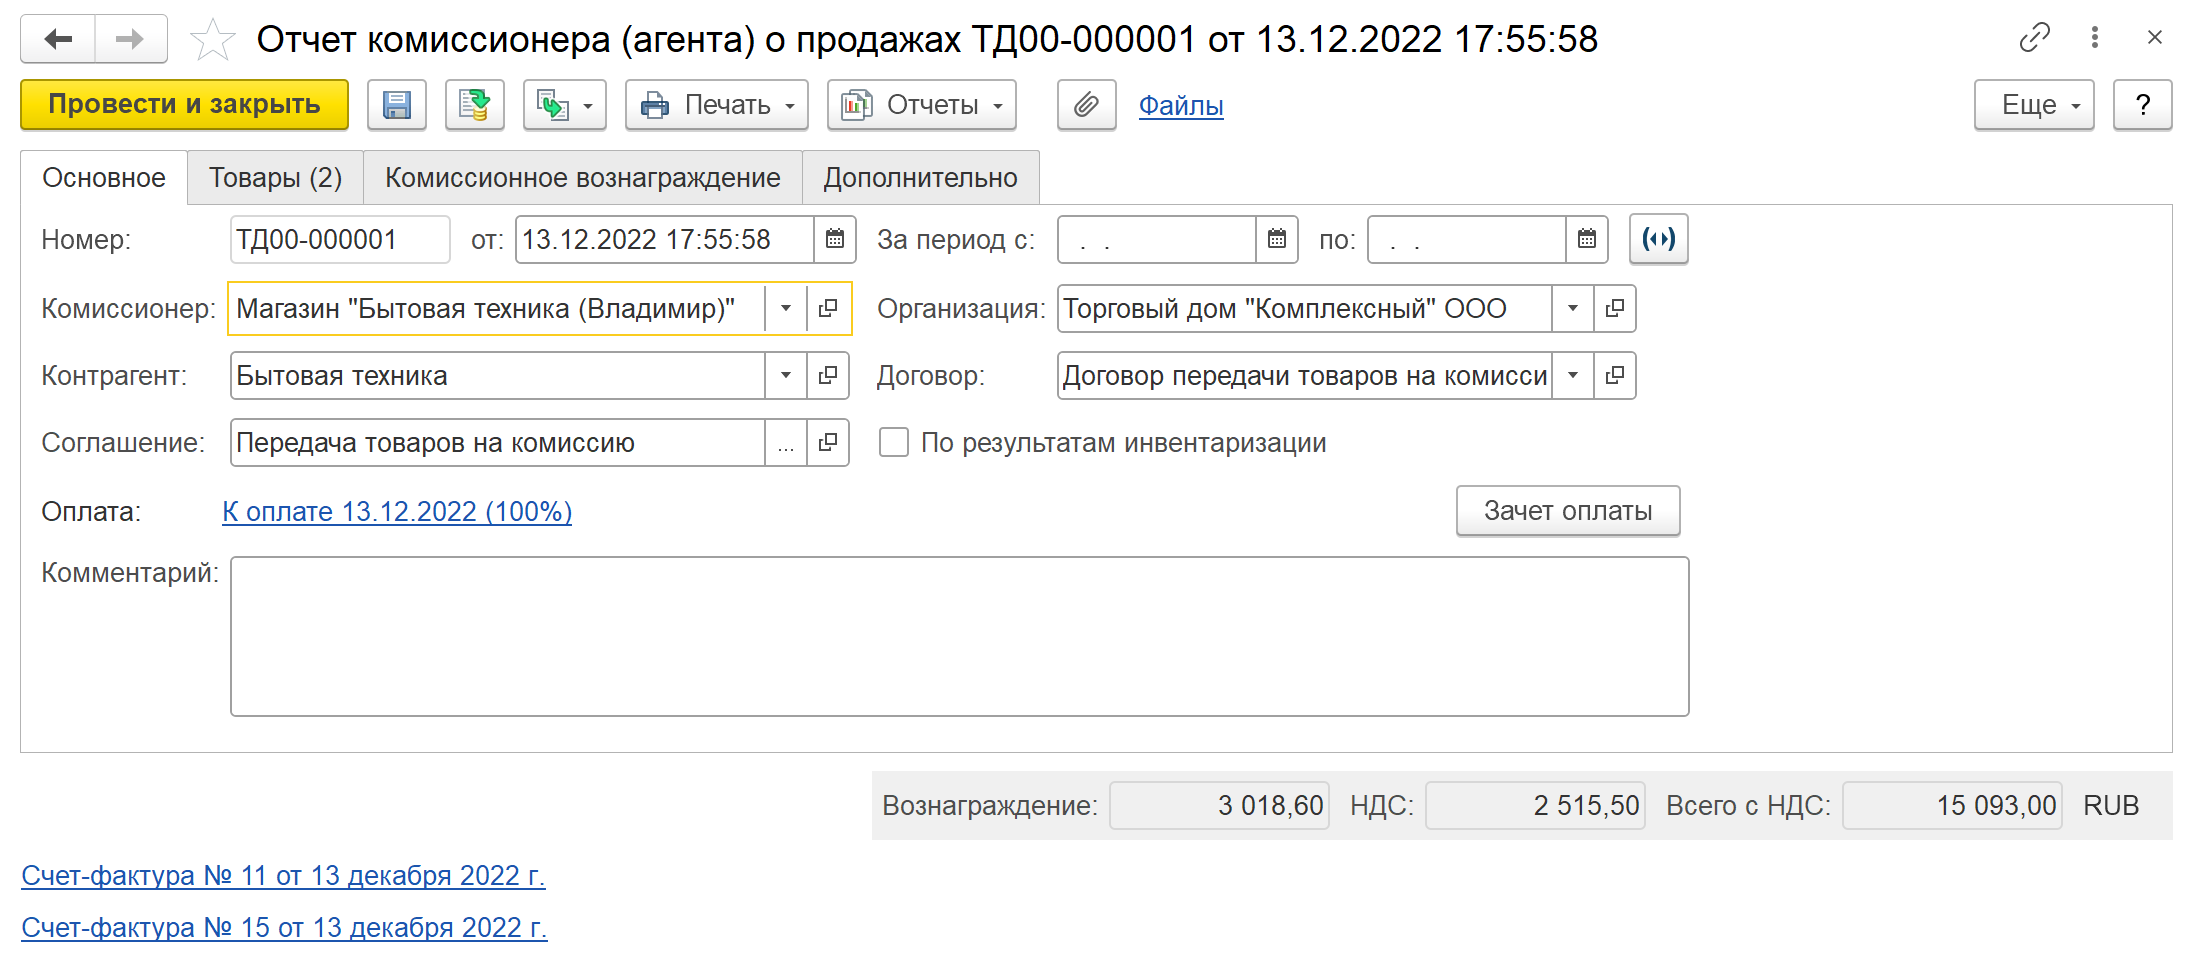Click inside the Комментарий text field

(958, 636)
